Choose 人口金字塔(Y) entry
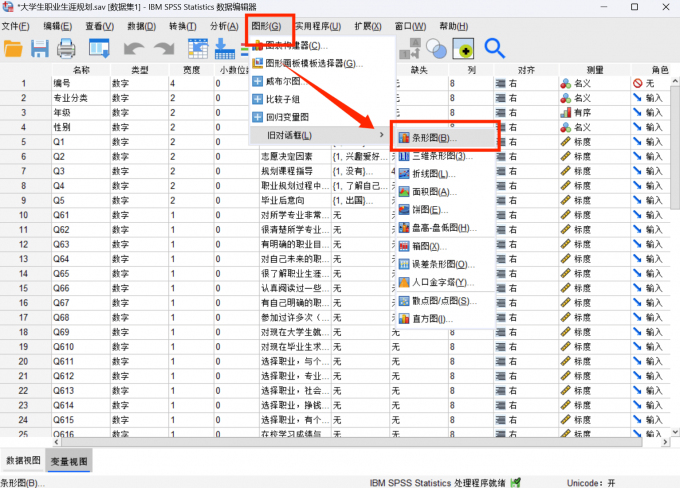The image size is (680, 488). point(445,282)
